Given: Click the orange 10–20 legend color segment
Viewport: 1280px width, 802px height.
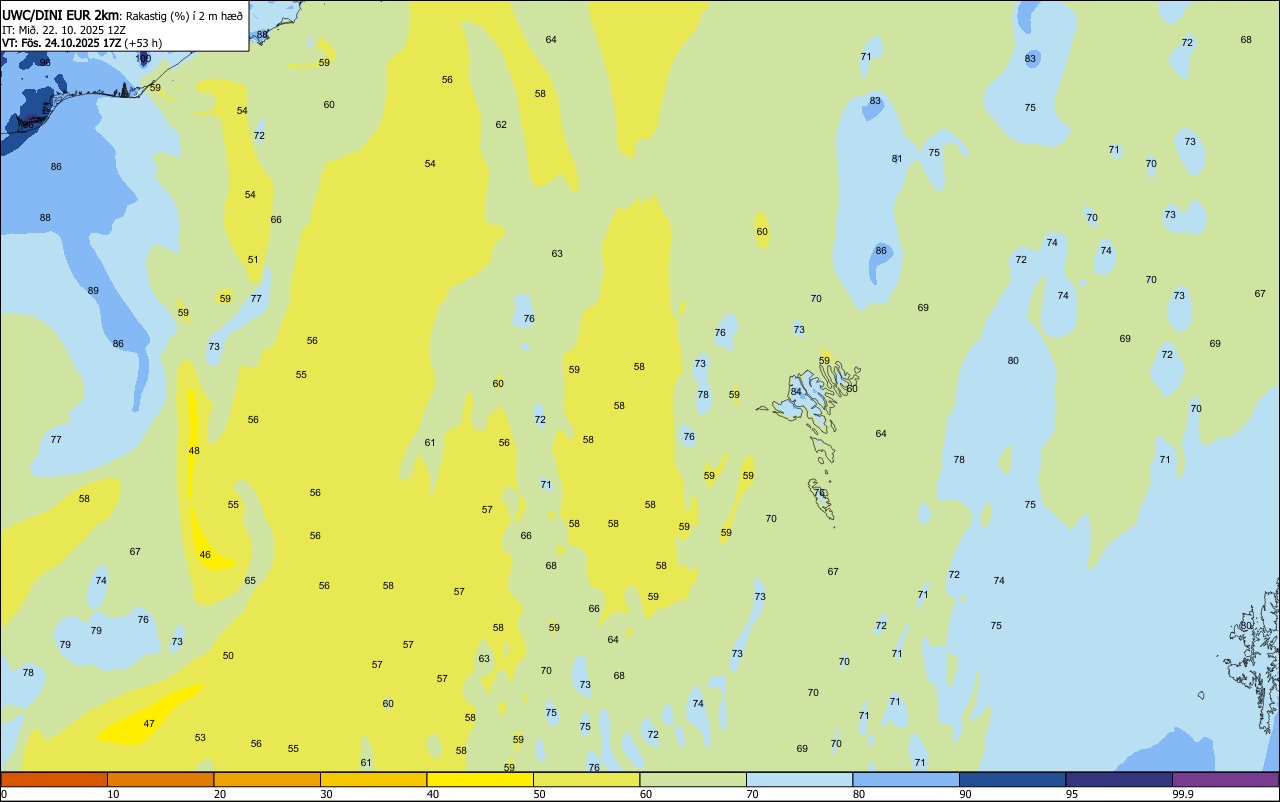Looking at the screenshot, I should [160, 779].
